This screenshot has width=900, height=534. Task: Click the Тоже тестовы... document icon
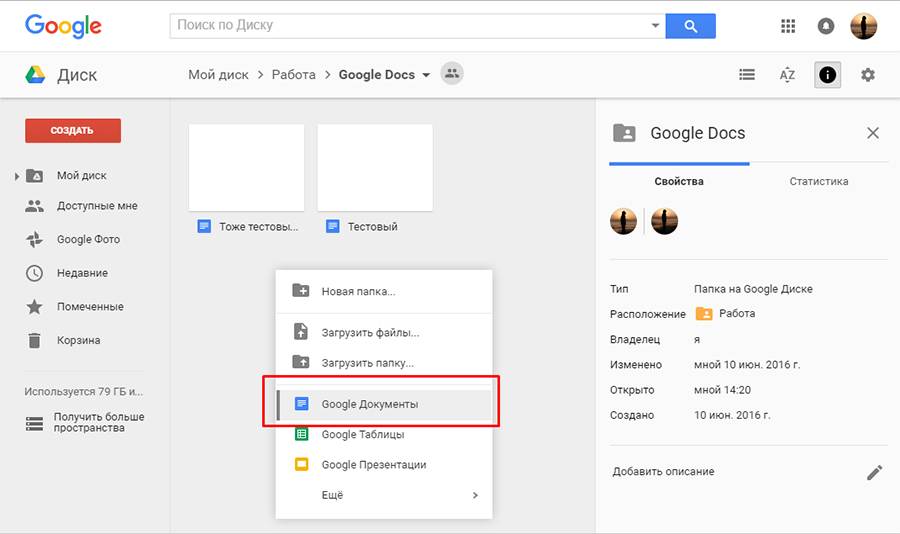(204, 226)
